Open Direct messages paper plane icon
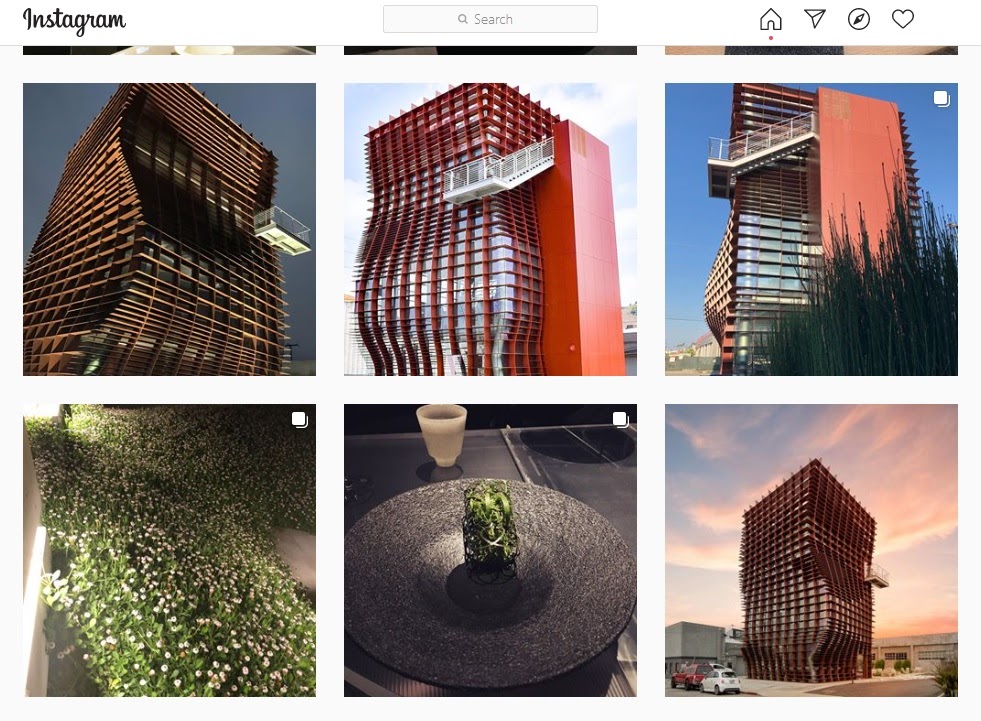This screenshot has width=981, height=721. [x=815, y=19]
